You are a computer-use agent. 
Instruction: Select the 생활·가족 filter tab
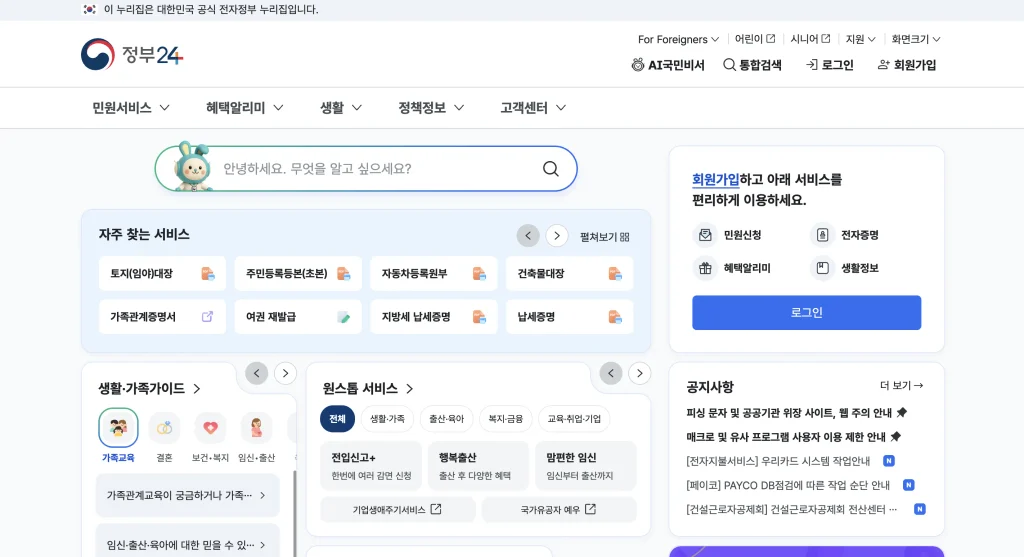click(387, 419)
